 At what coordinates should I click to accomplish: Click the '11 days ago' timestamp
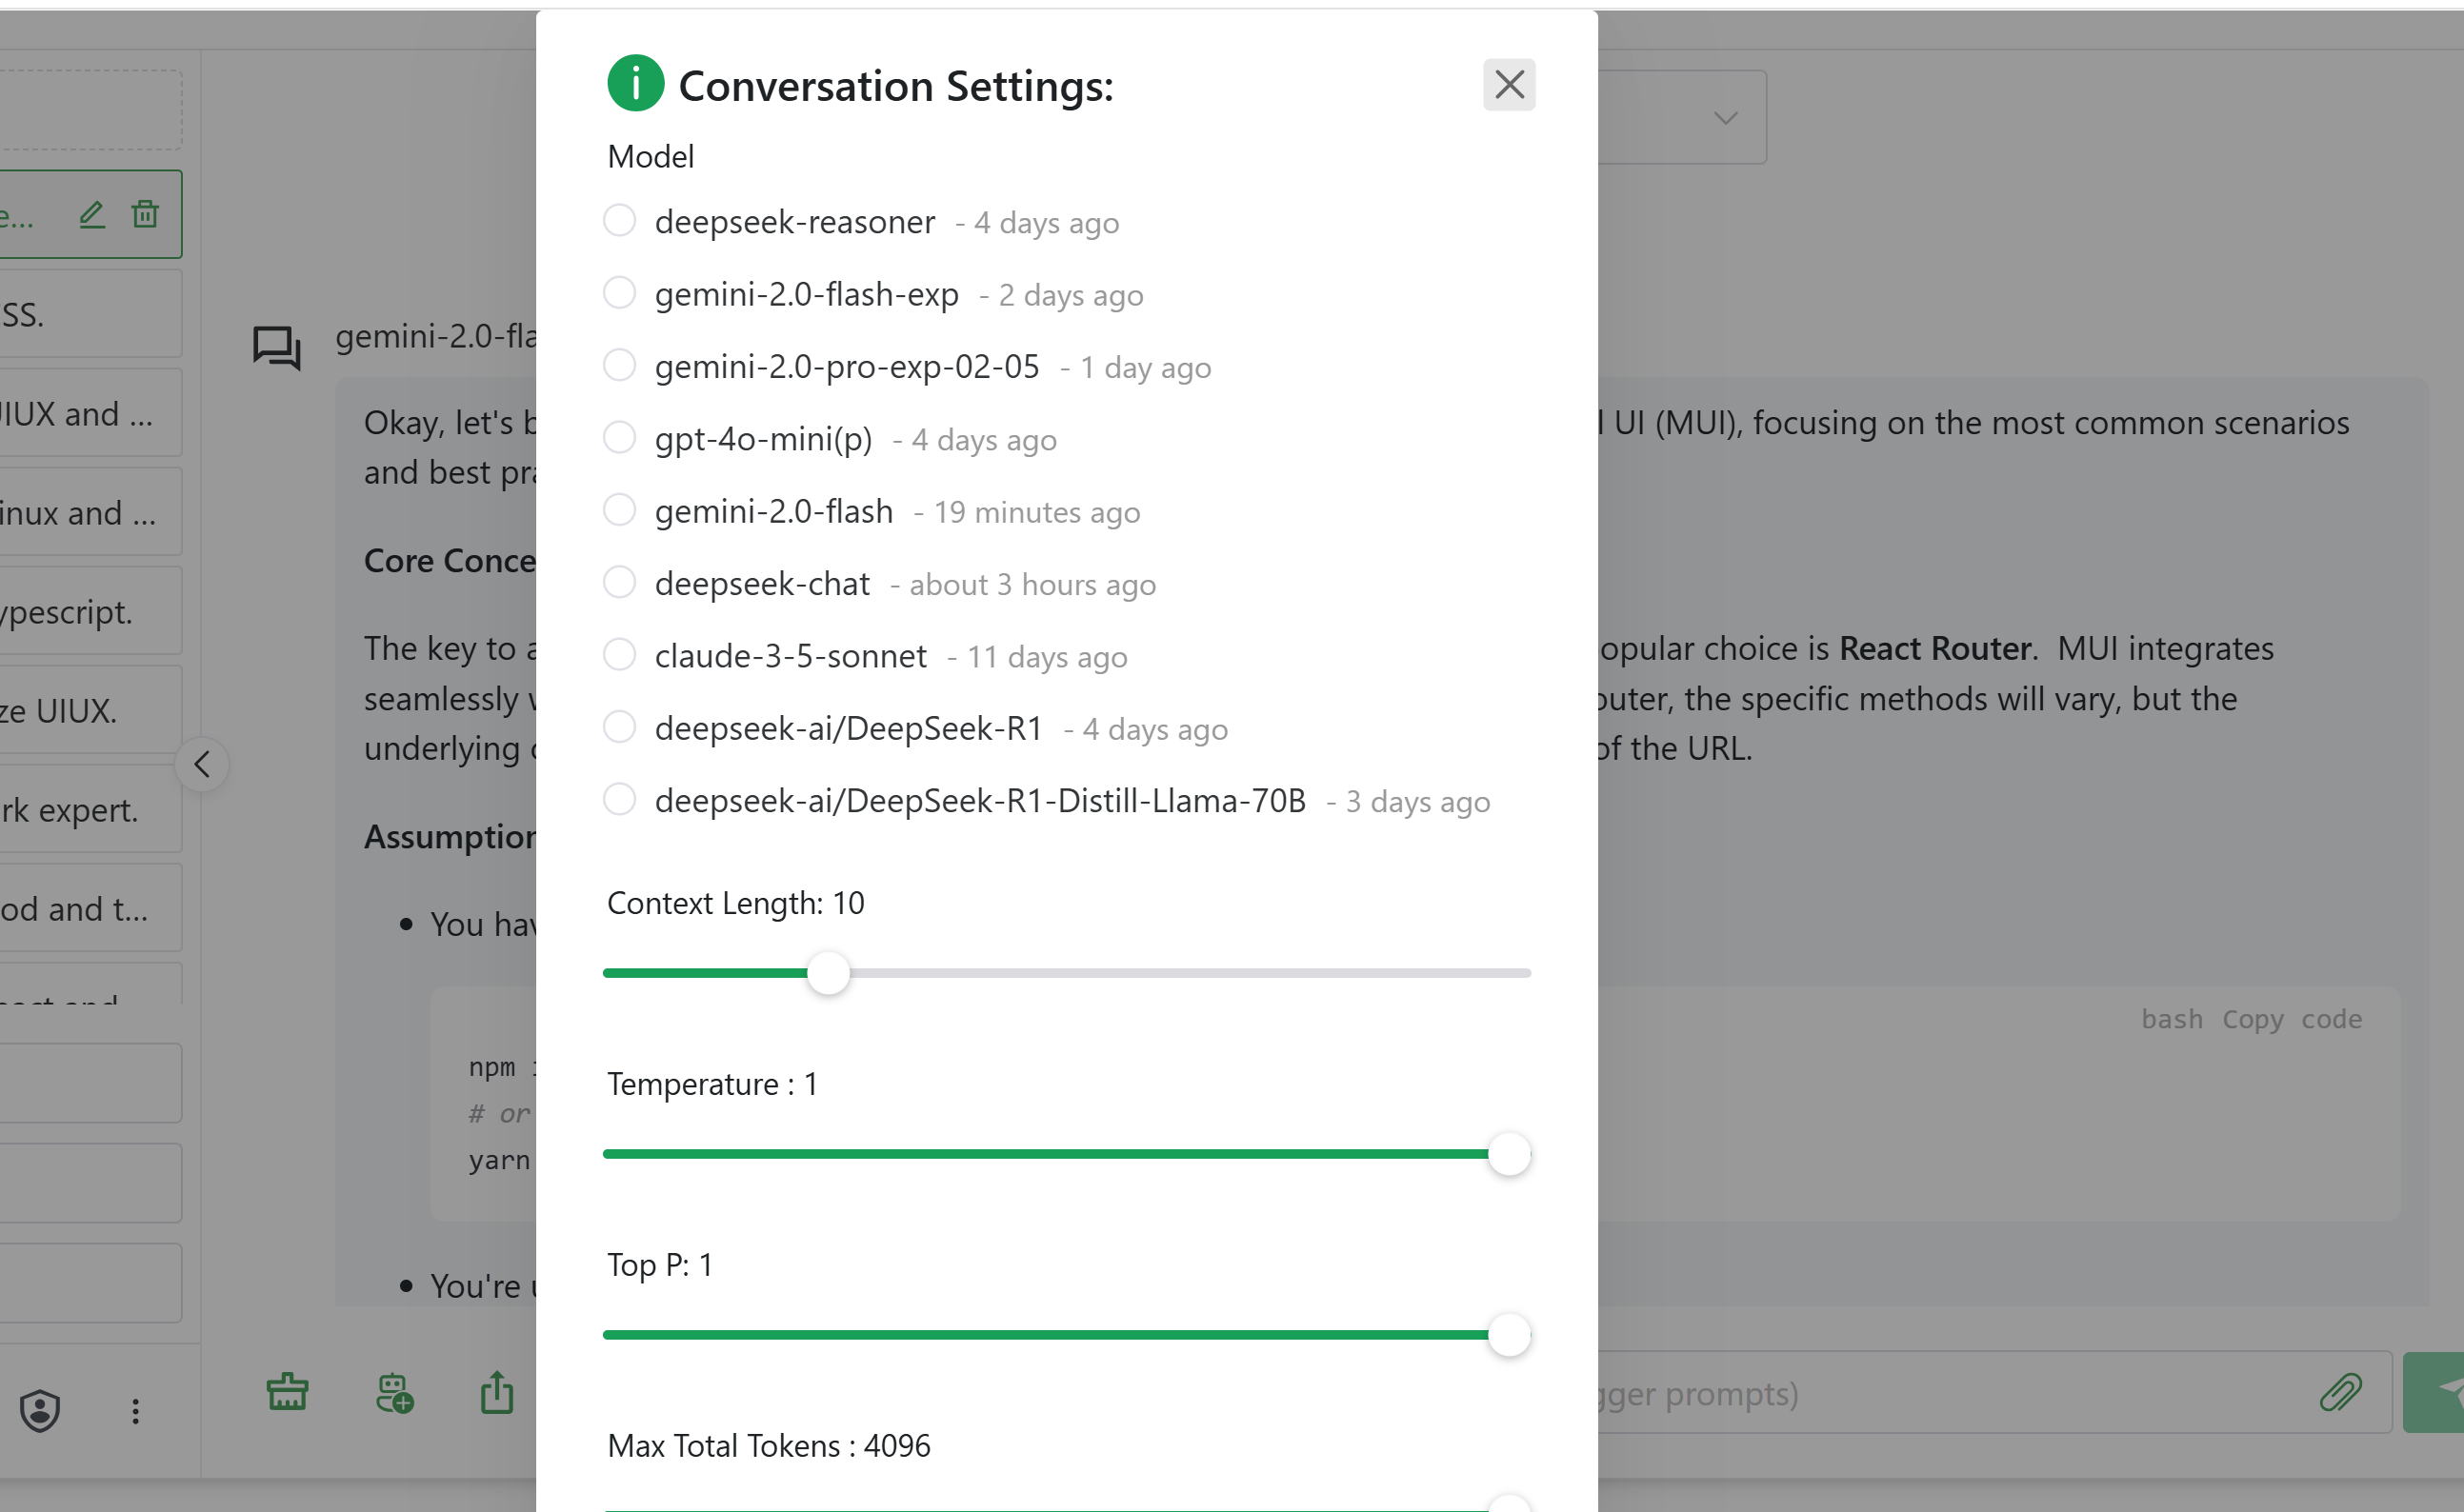click(1046, 657)
